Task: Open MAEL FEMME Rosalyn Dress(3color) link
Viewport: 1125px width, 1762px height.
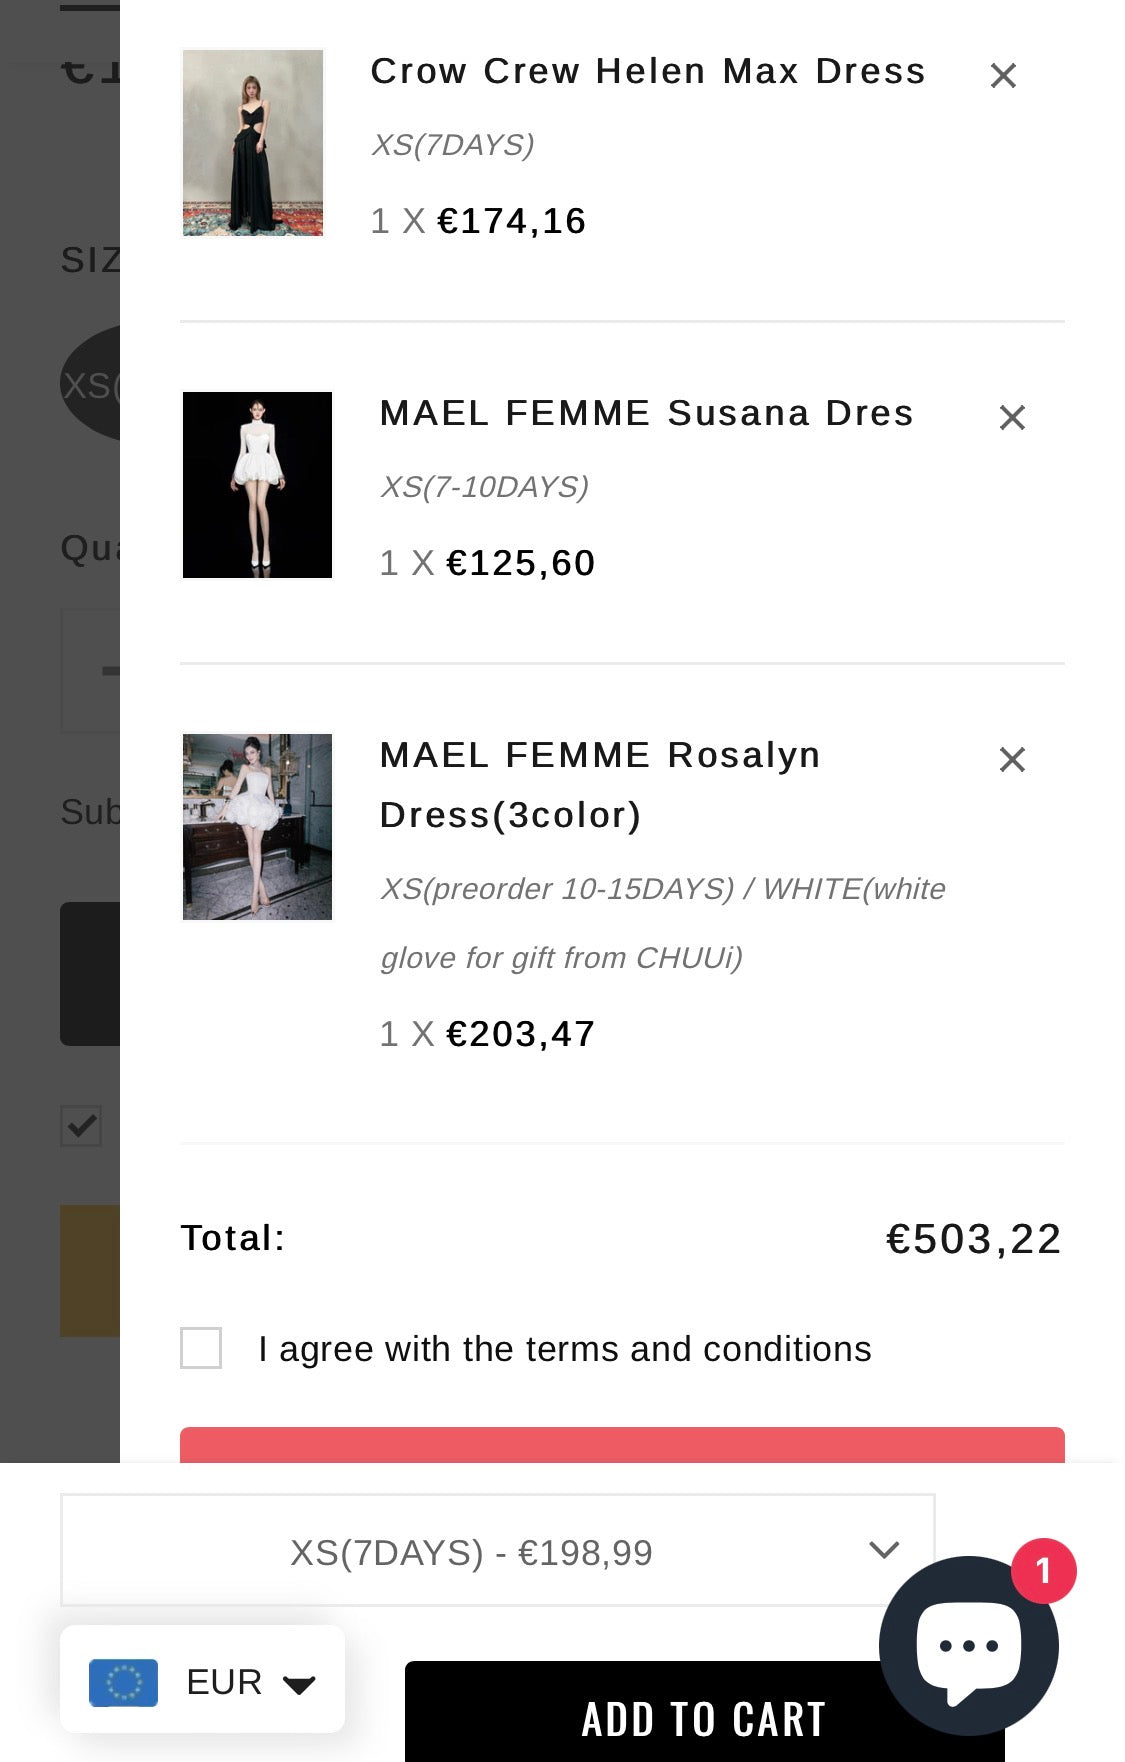Action: pos(600,784)
